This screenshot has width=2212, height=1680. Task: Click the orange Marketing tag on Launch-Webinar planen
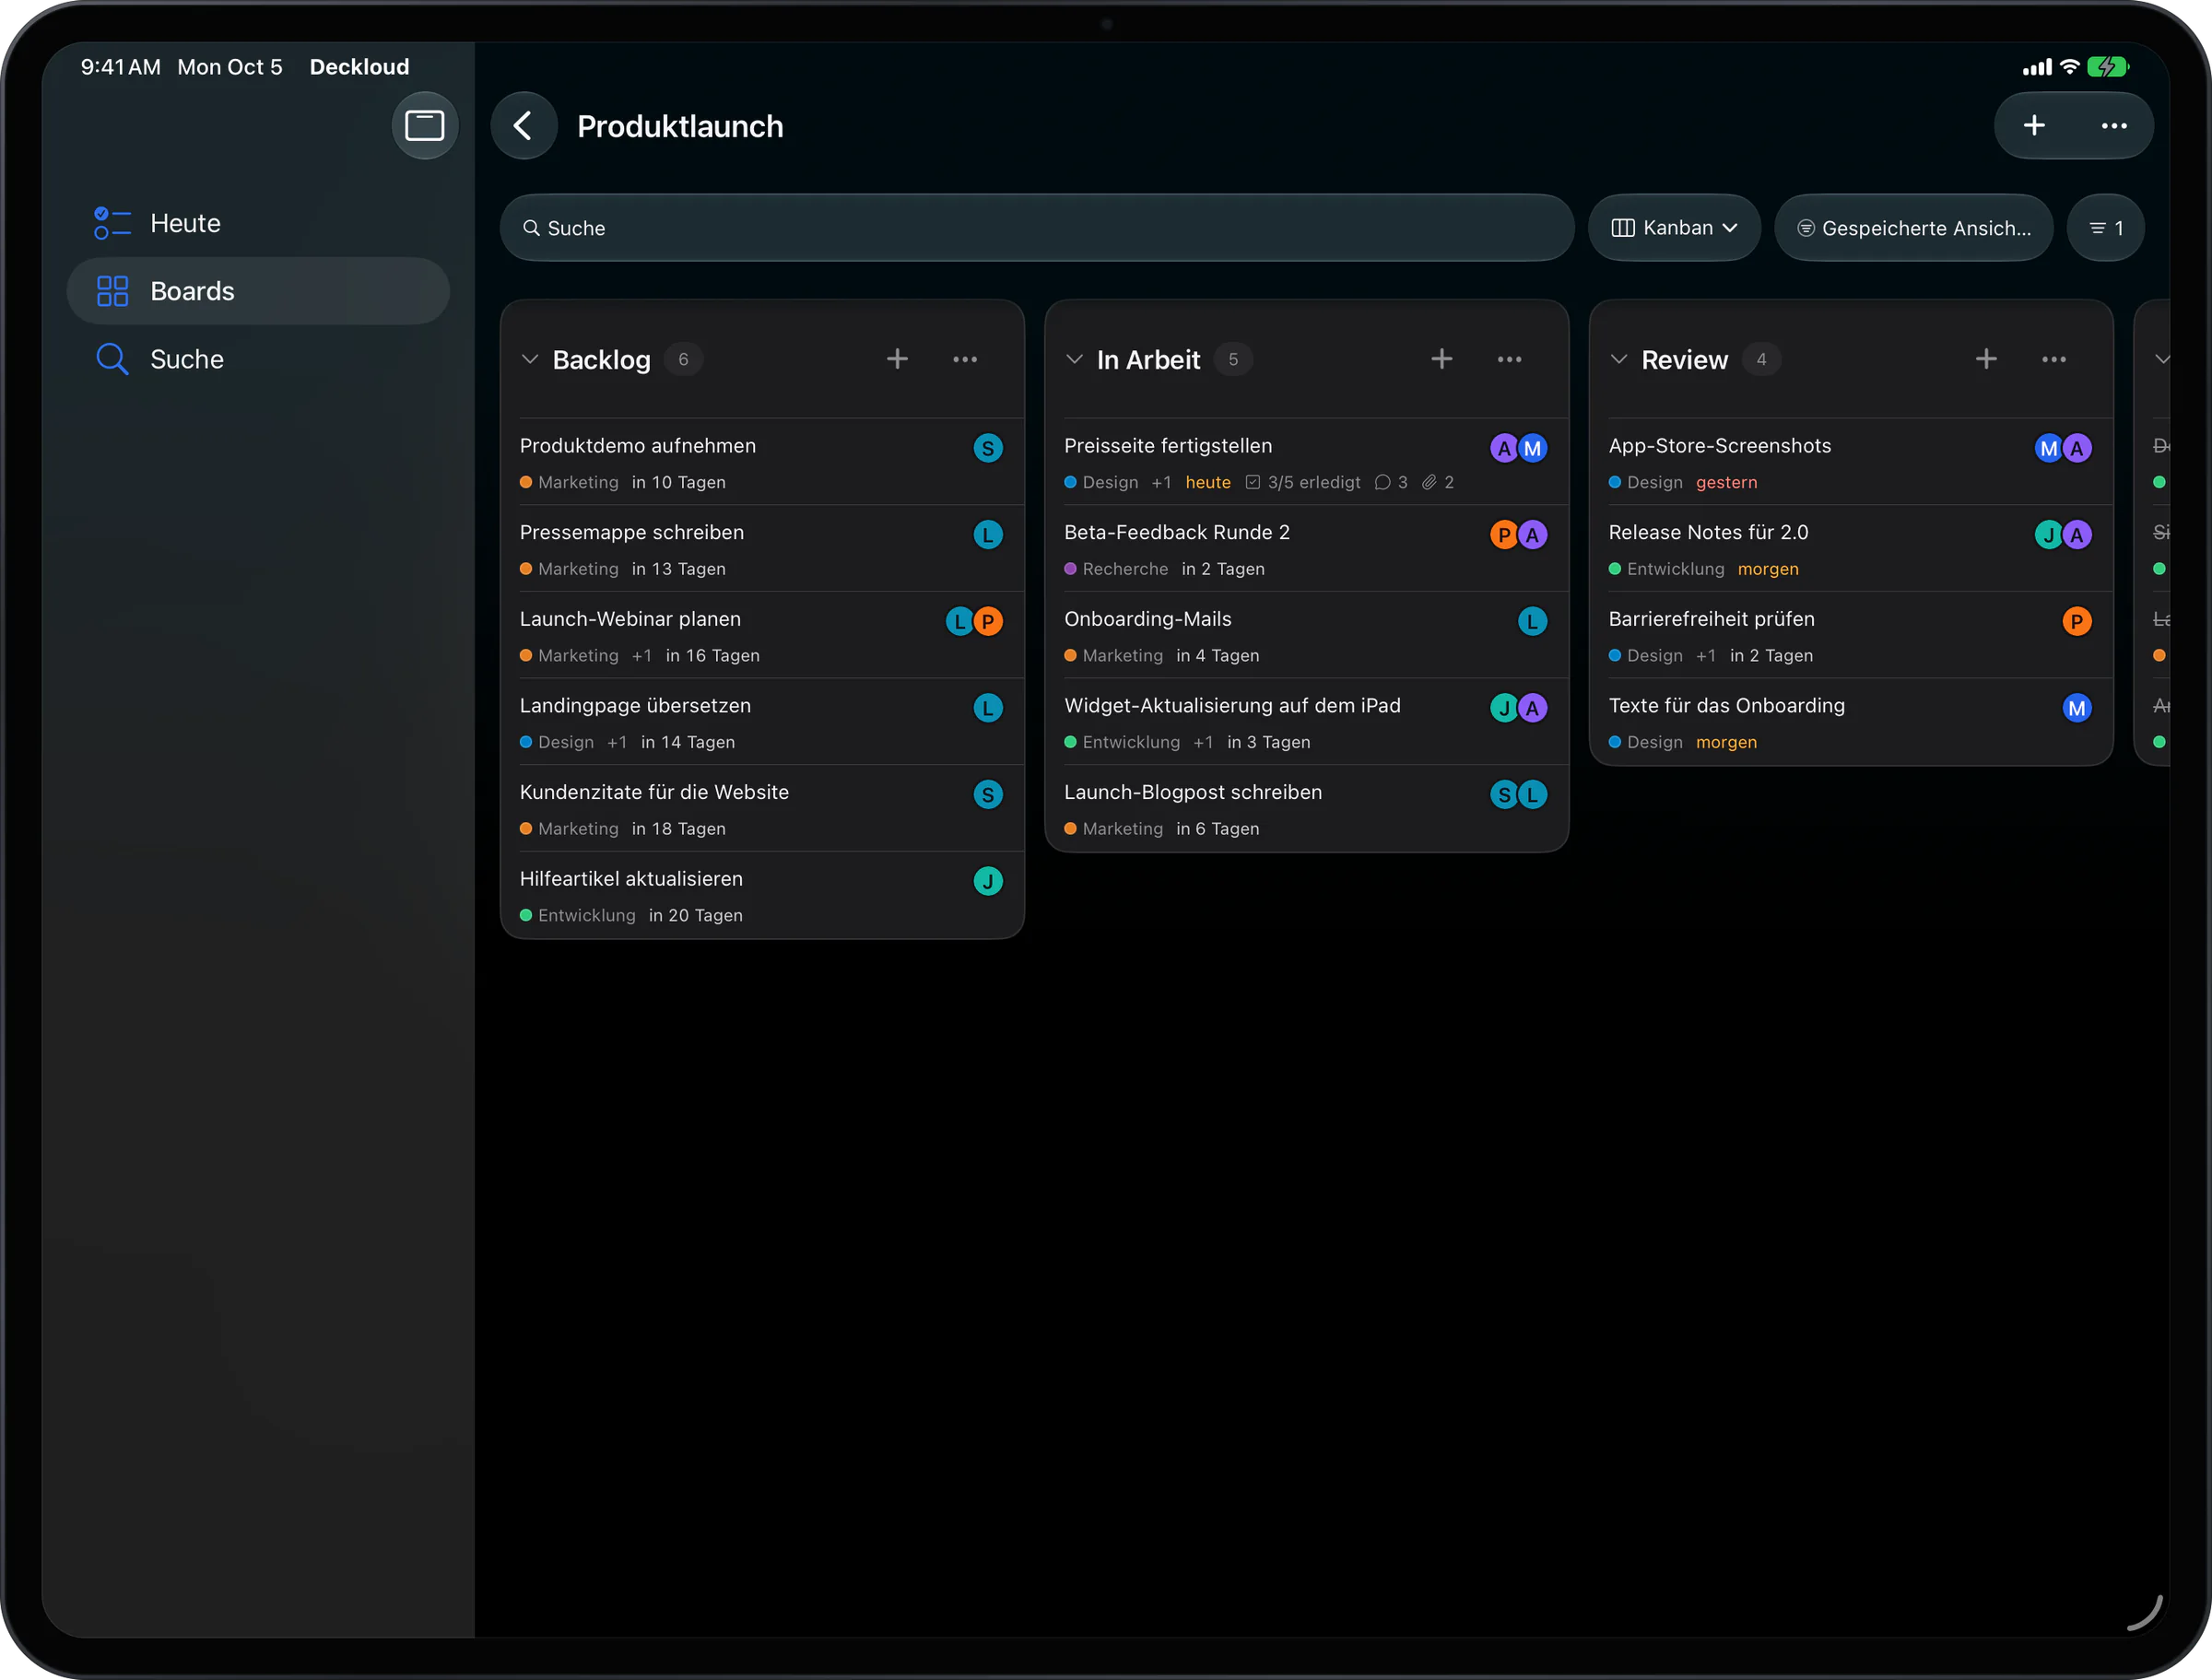pyautogui.click(x=569, y=656)
